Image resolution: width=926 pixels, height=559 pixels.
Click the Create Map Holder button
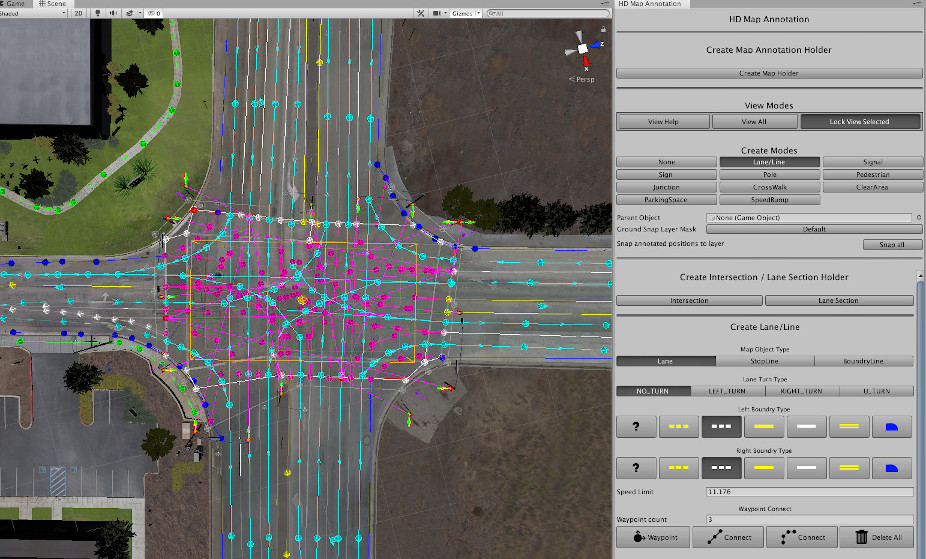pyautogui.click(x=768, y=73)
